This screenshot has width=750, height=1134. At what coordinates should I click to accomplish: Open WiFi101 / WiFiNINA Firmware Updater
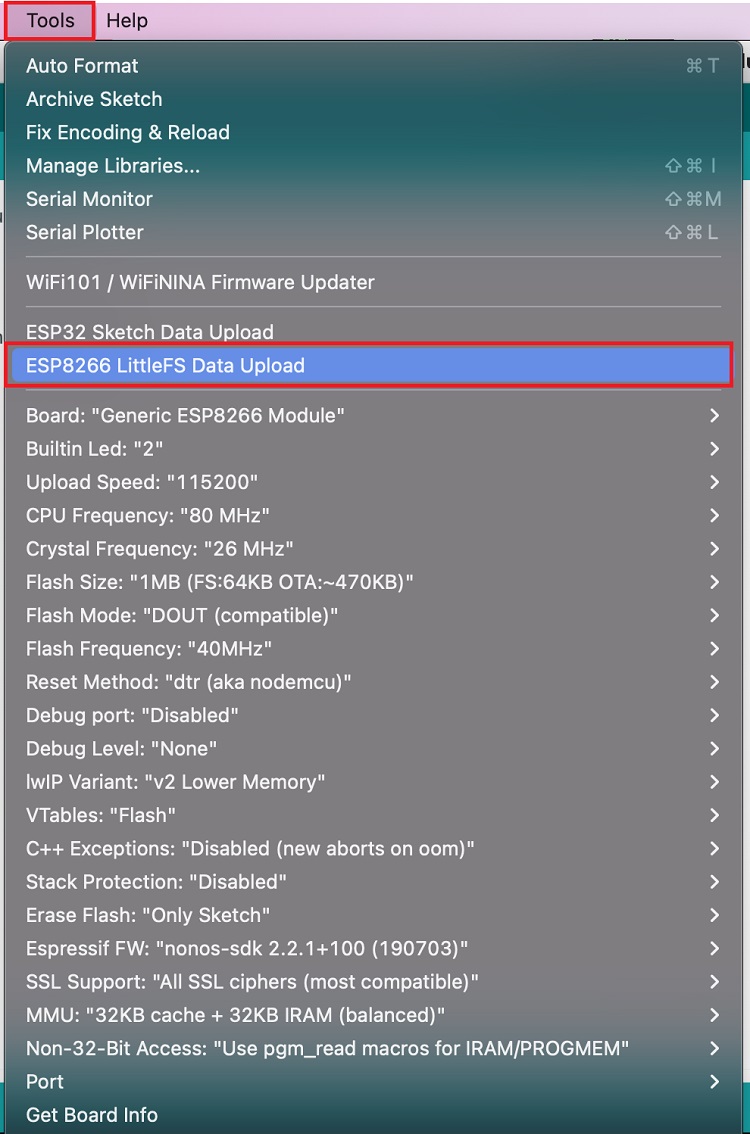200,282
